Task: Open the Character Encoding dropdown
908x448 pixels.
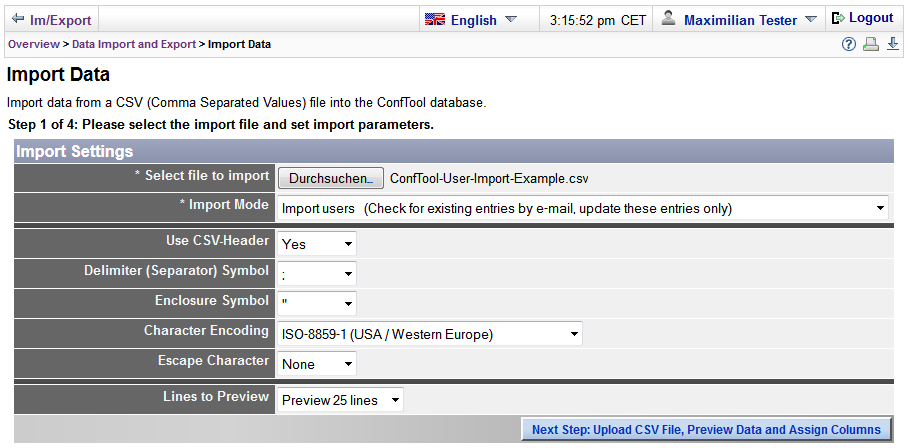Action: [430, 334]
